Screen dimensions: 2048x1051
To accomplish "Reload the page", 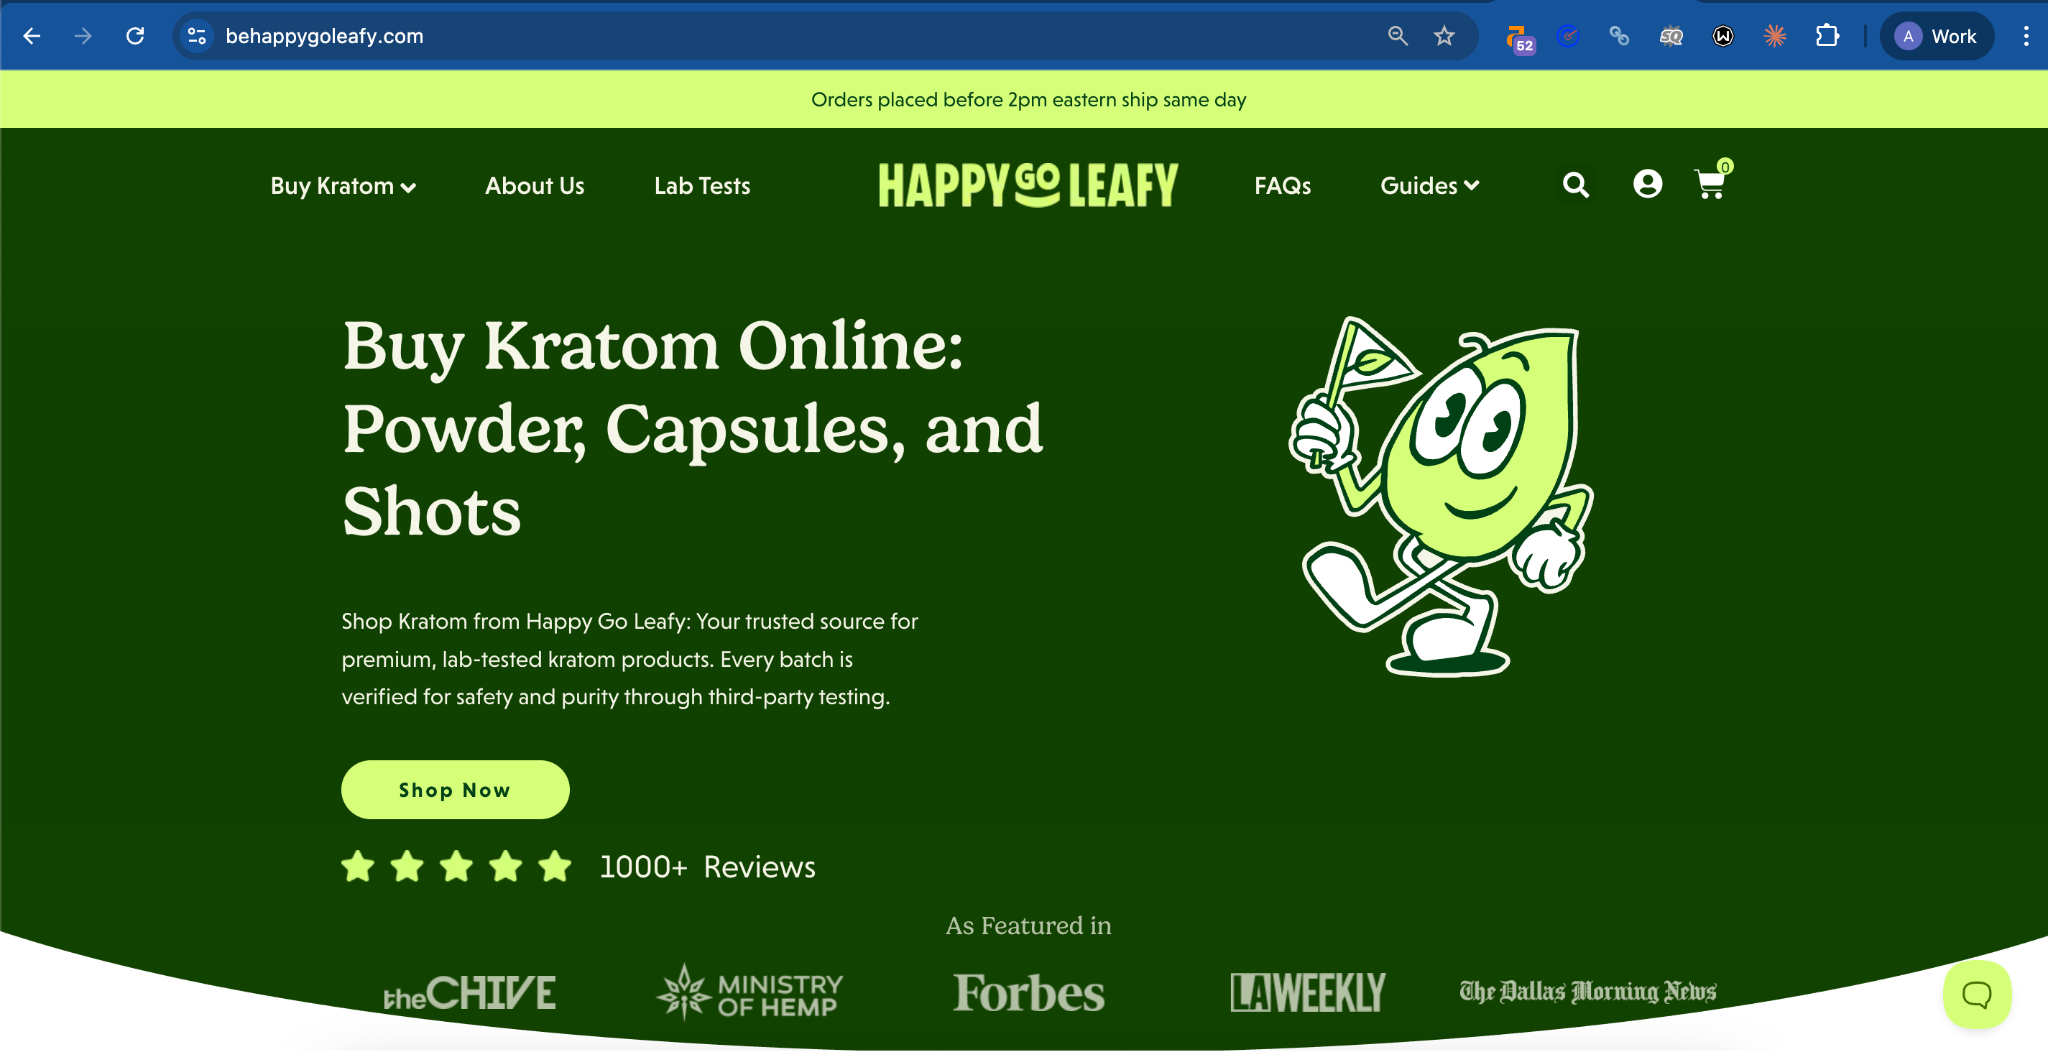I will 135,36.
